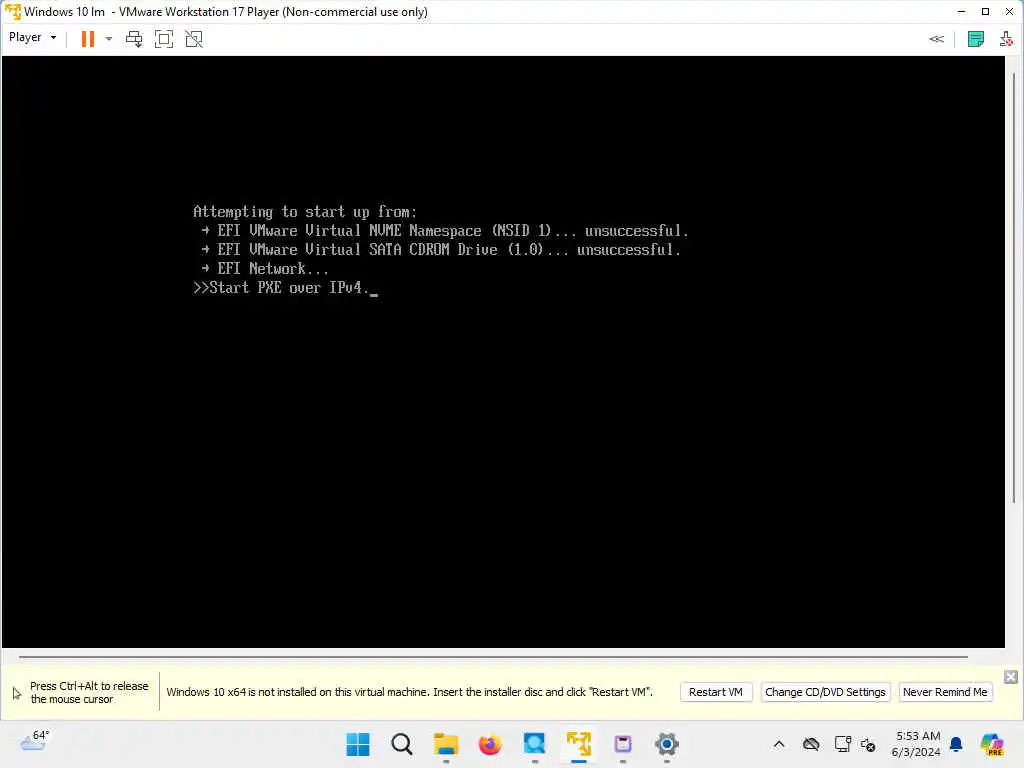
Task: Click the horizontal scrollbar below the console
Action: pos(493,656)
